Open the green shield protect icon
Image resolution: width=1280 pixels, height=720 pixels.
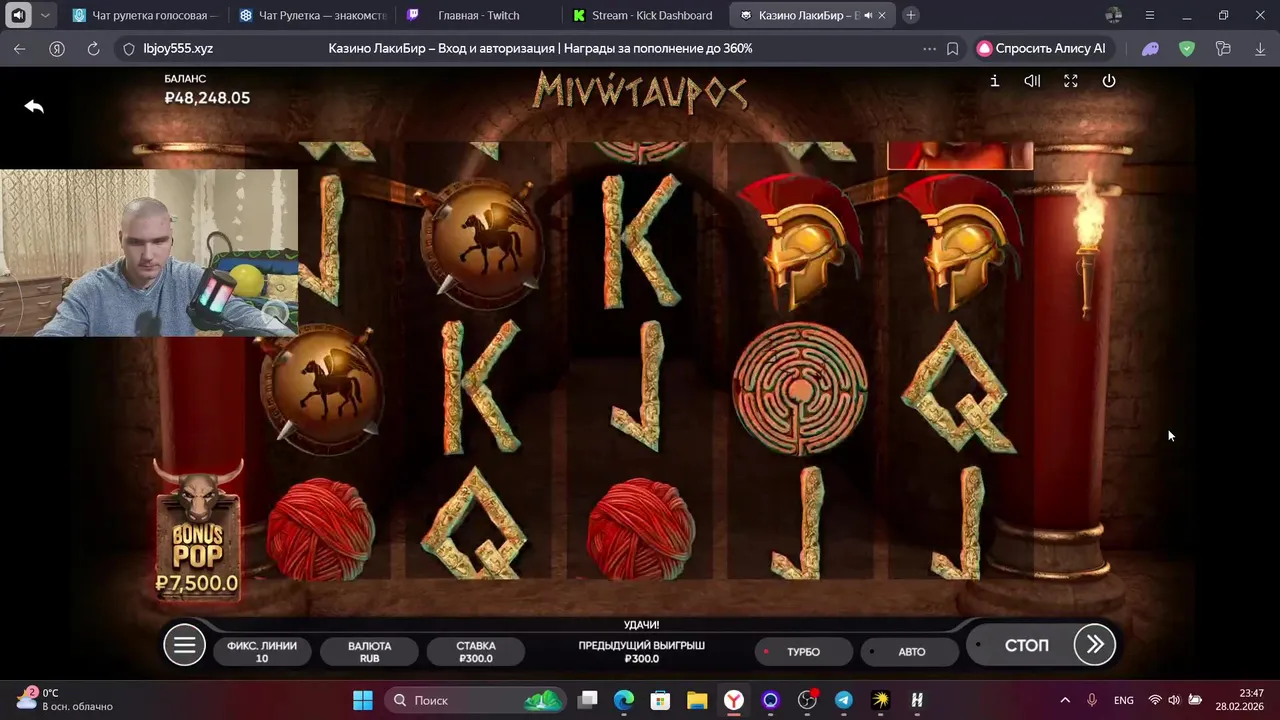click(1187, 48)
